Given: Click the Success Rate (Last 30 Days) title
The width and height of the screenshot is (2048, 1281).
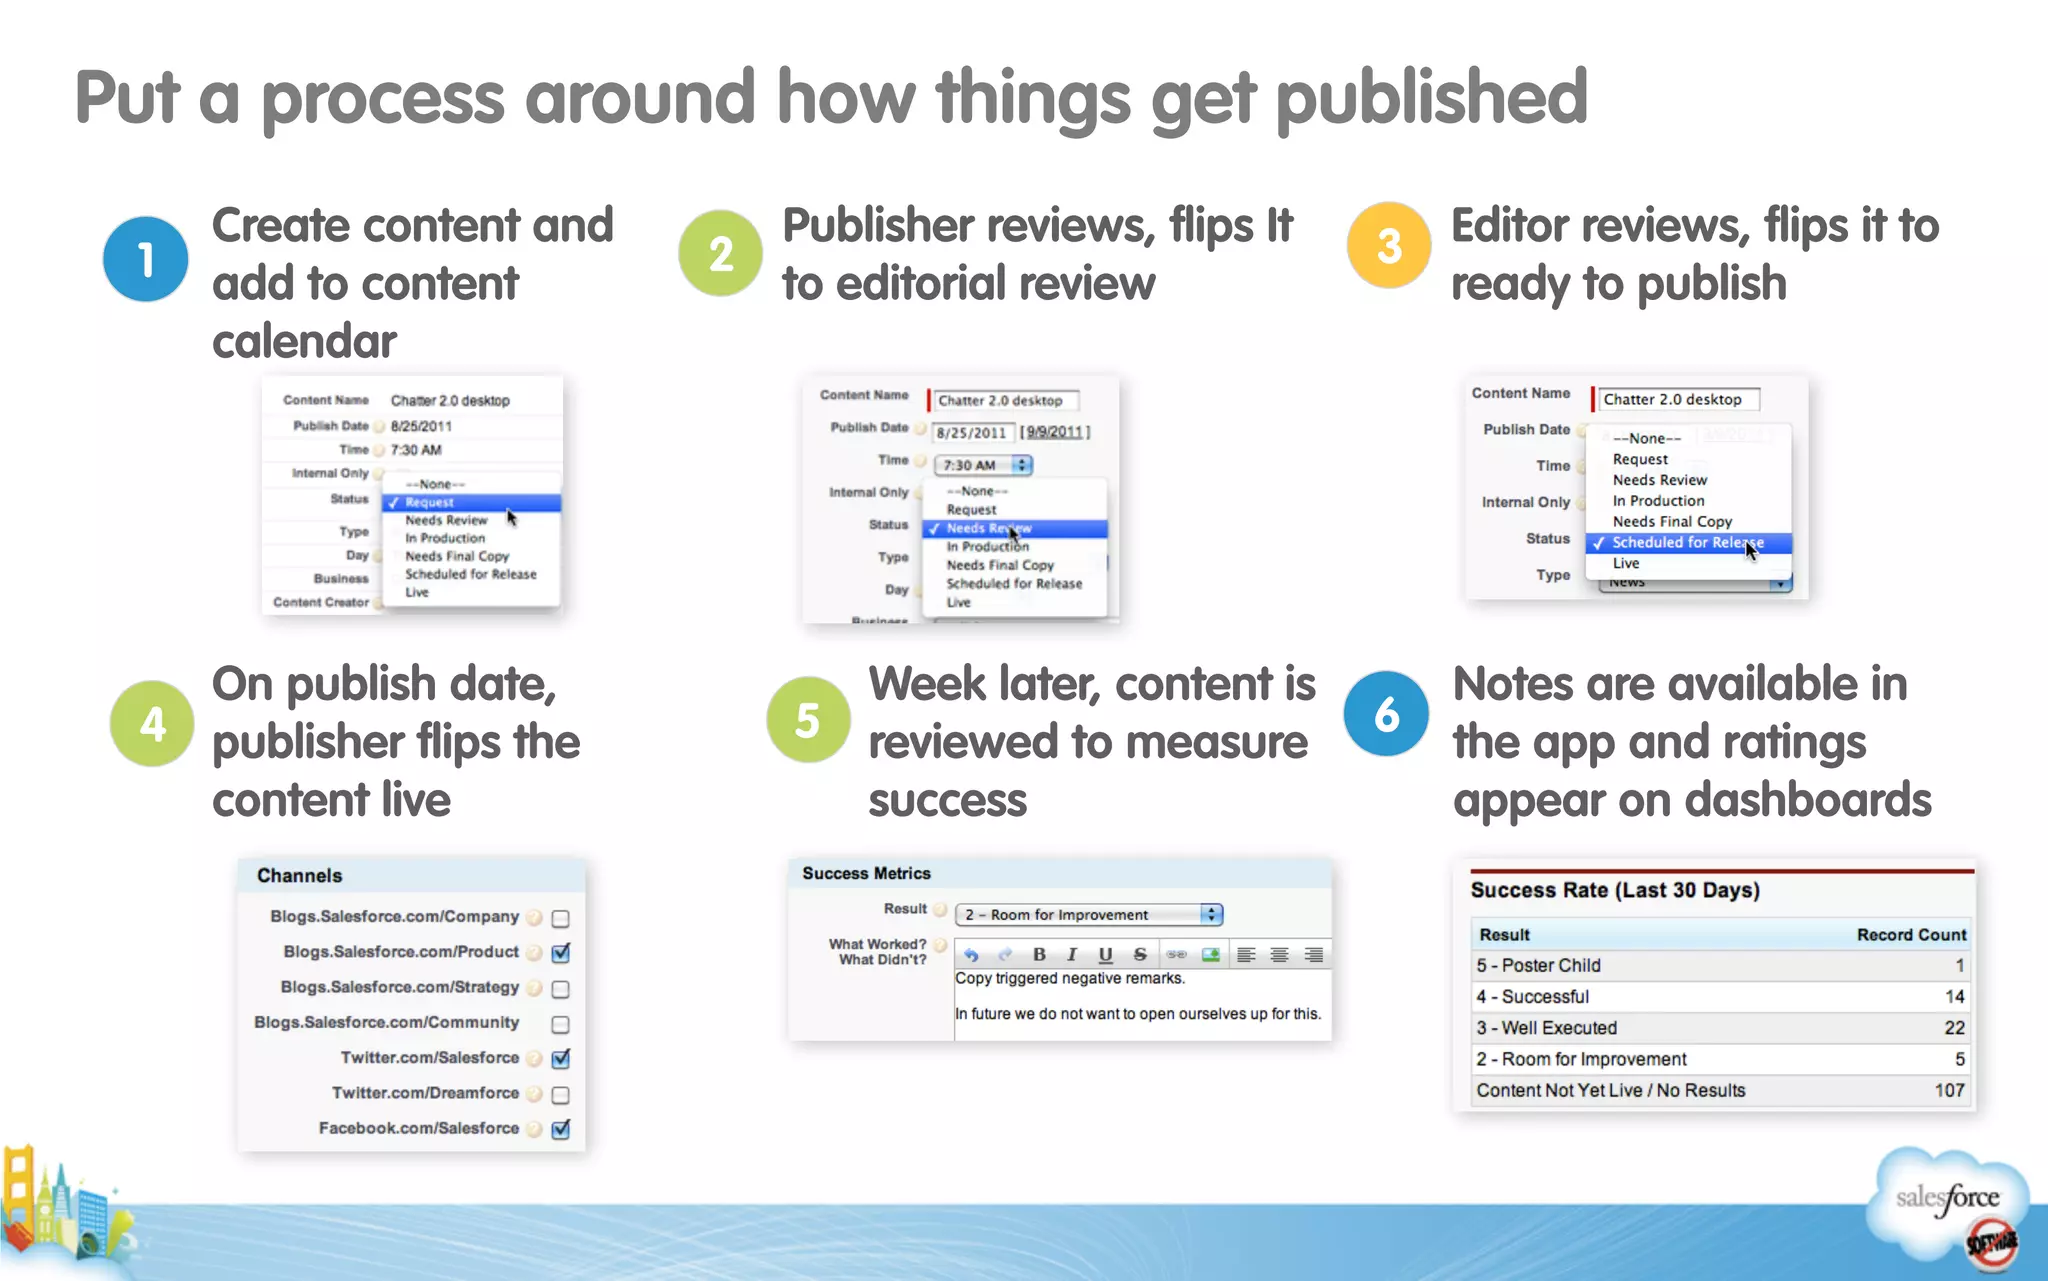Looking at the screenshot, I should click(x=1615, y=890).
